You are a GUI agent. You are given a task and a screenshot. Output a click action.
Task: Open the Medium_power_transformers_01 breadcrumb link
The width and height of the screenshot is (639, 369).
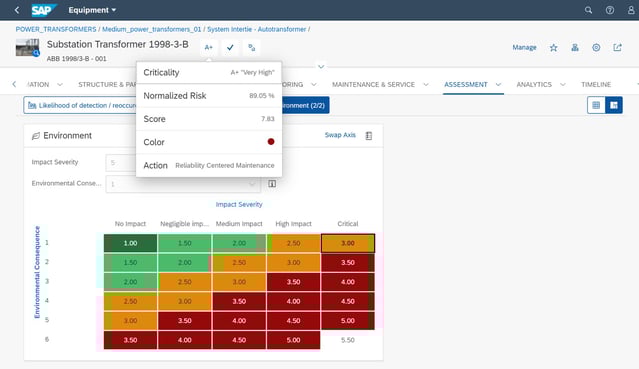point(152,29)
